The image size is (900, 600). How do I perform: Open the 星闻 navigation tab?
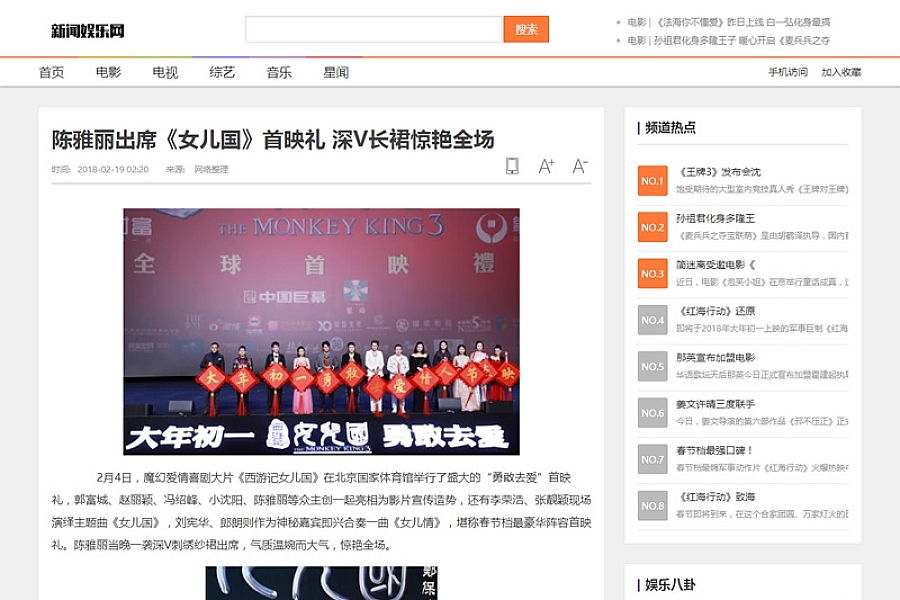pyautogui.click(x=336, y=72)
